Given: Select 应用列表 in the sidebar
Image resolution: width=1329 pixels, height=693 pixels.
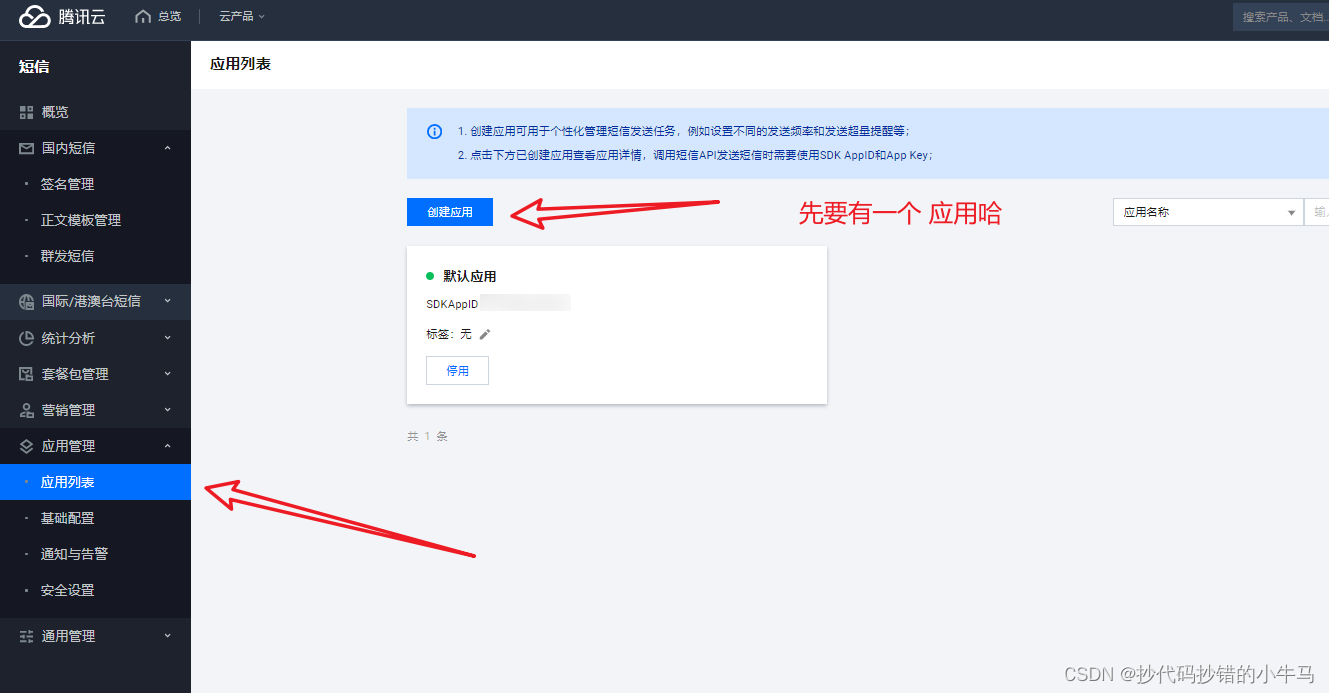Looking at the screenshot, I should pyautogui.click(x=95, y=482).
